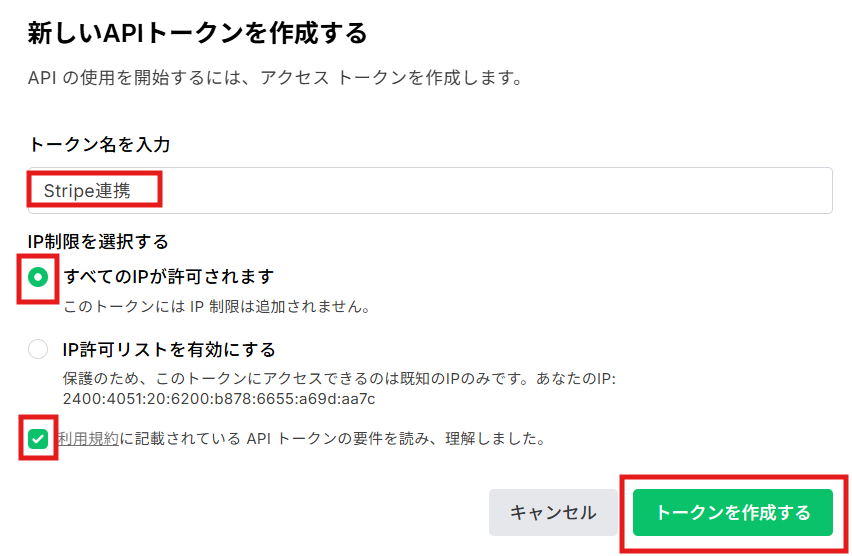
Task: Select the IP許可リストを有効にする radio button
Action: [38, 350]
